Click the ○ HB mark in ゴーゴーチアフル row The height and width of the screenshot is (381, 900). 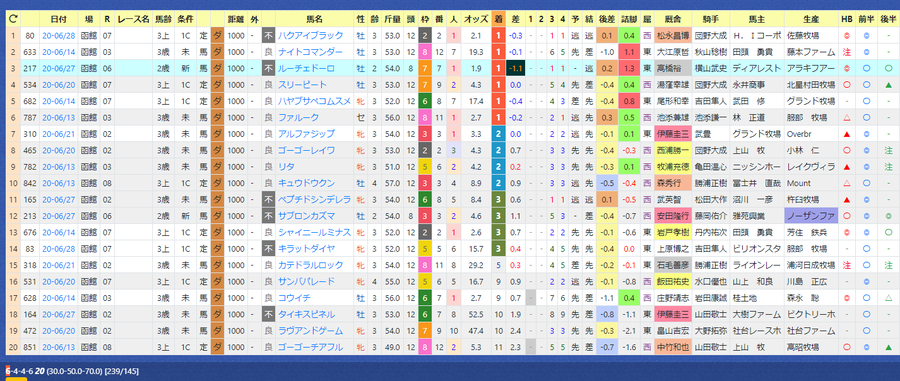pos(846,348)
